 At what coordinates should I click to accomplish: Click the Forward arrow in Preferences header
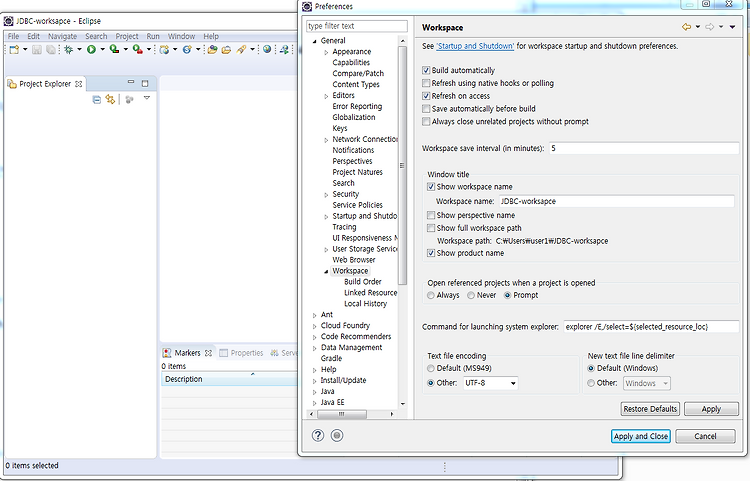pyautogui.click(x=710, y=27)
